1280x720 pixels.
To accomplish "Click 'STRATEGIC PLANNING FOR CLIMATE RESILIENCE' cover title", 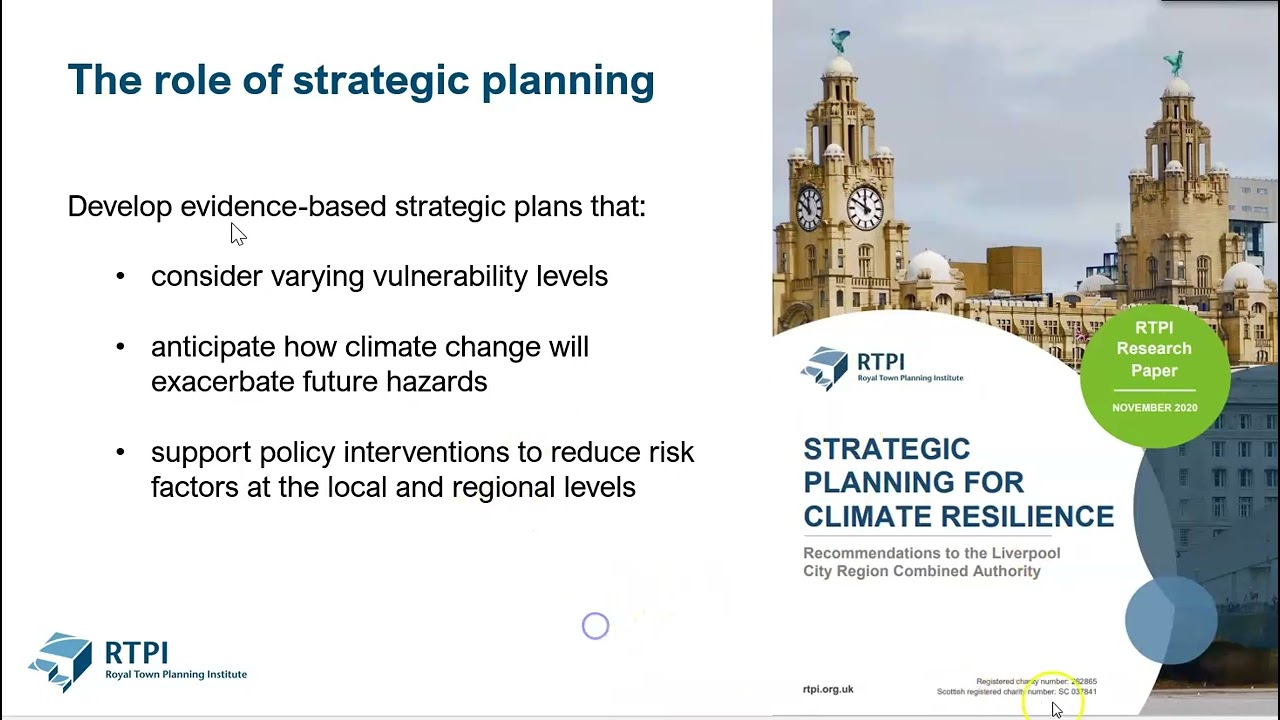I will [958, 483].
